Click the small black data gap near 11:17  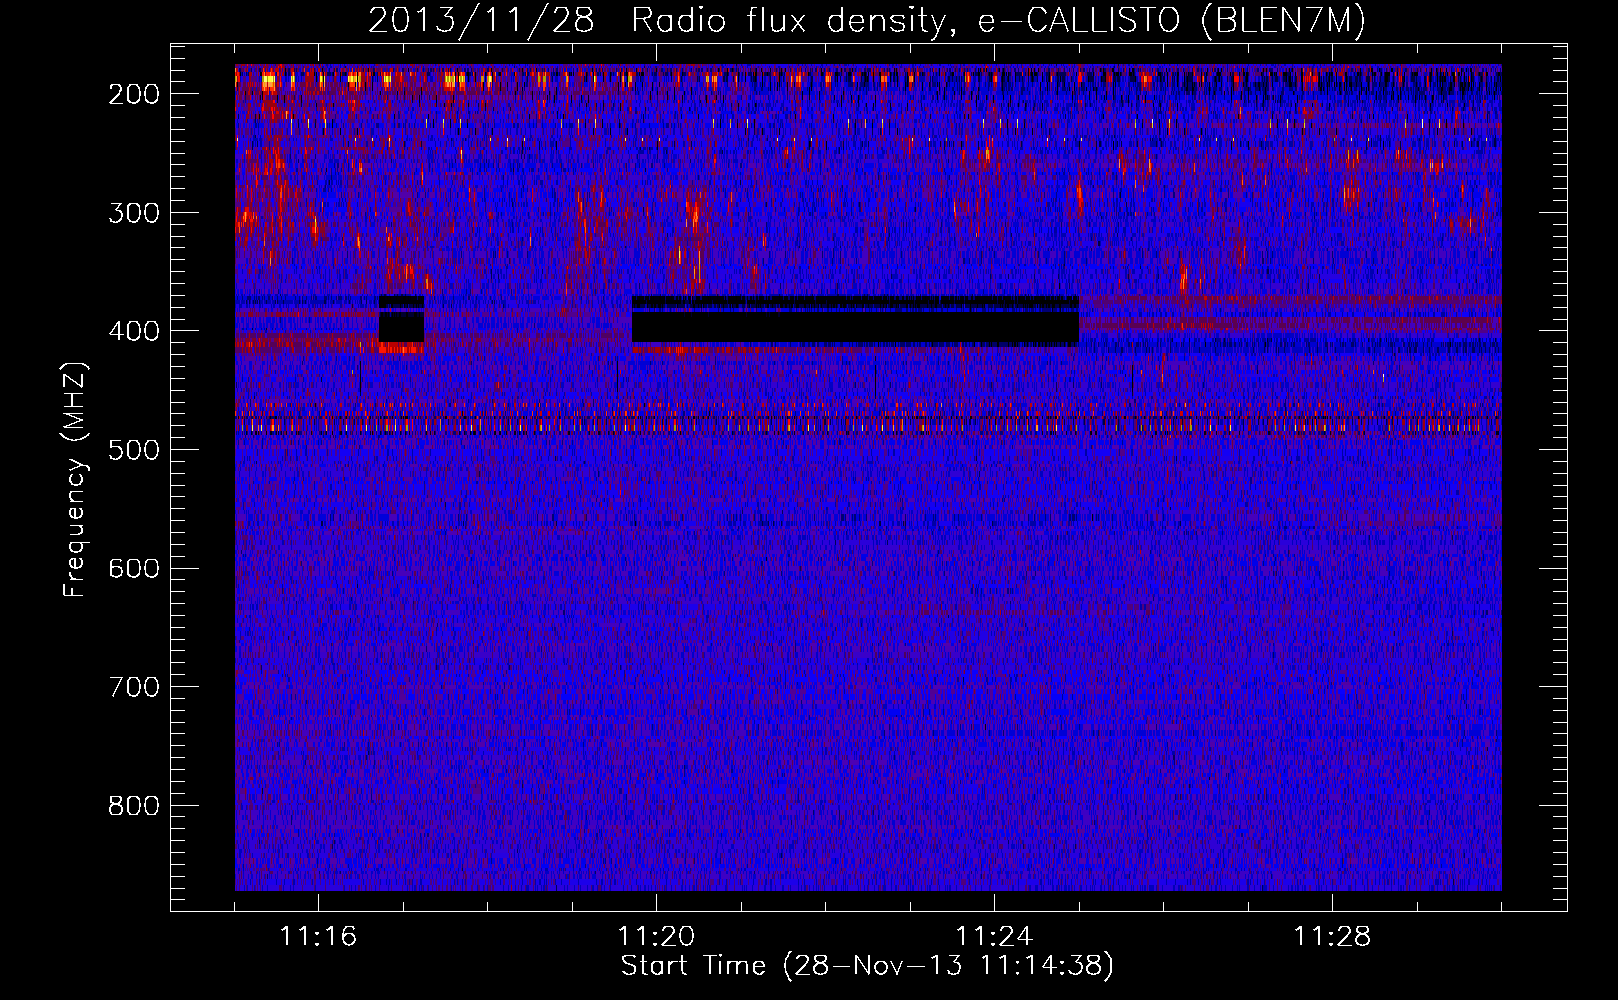coord(401,320)
